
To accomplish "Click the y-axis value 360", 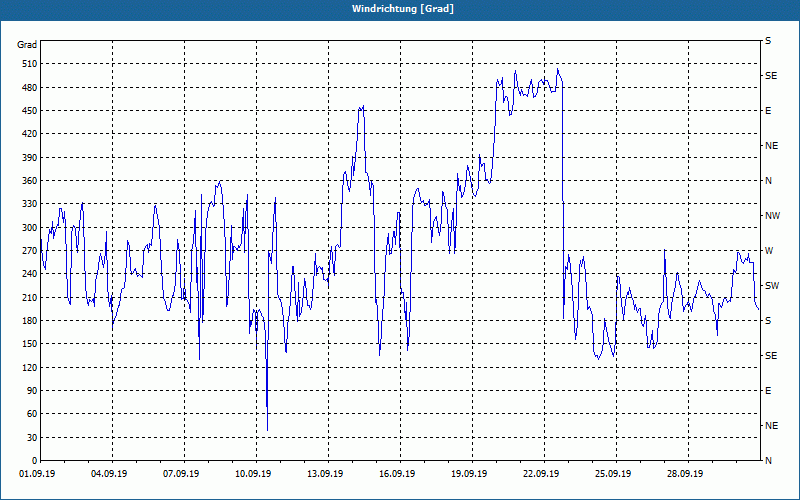I will 30,181.
